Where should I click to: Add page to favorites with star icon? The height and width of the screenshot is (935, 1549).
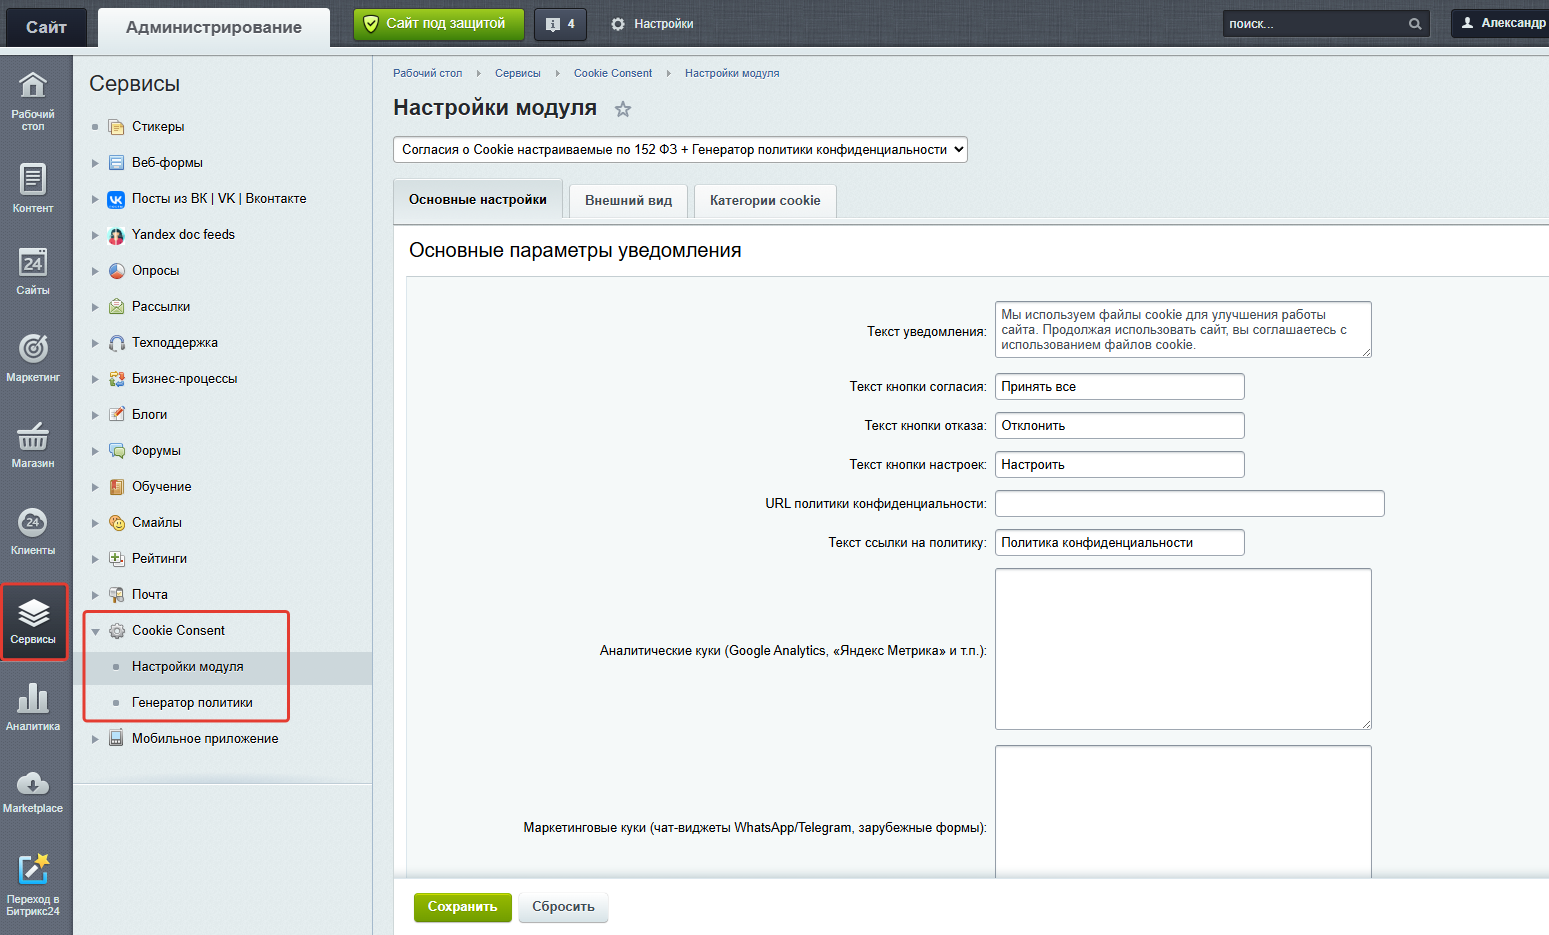623,109
